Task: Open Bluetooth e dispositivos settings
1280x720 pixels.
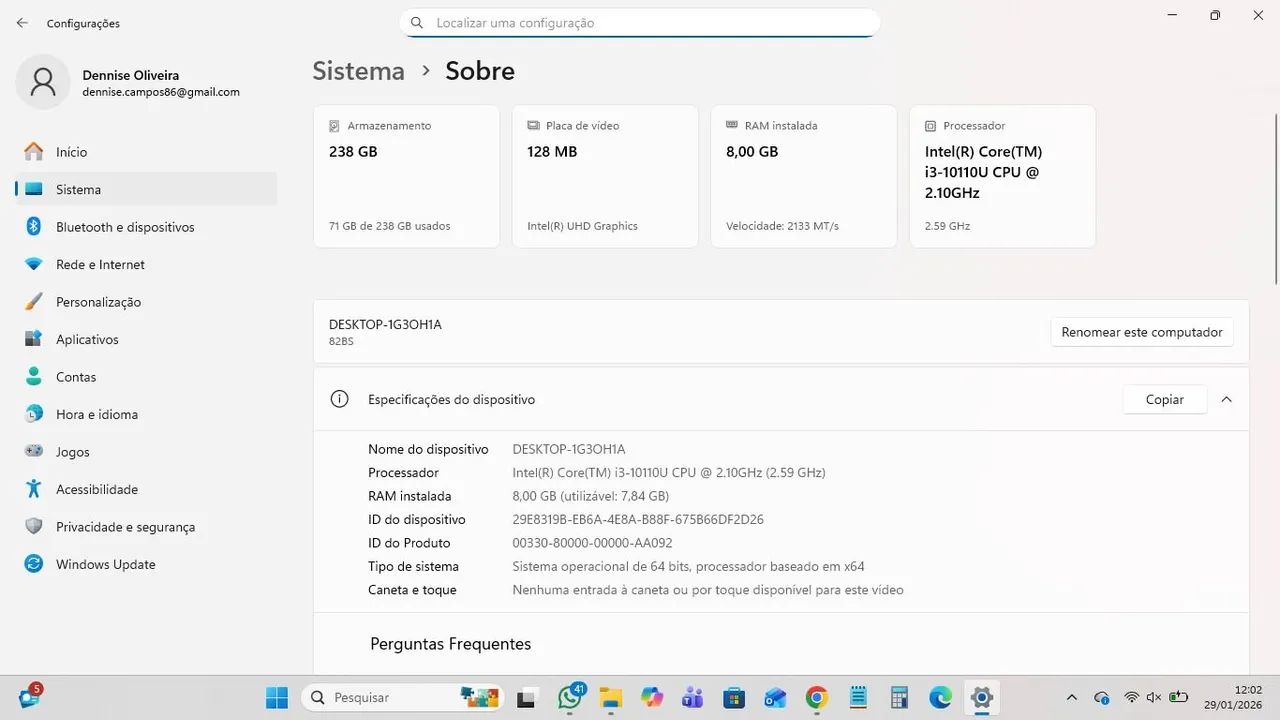Action: pyautogui.click(x=124, y=227)
